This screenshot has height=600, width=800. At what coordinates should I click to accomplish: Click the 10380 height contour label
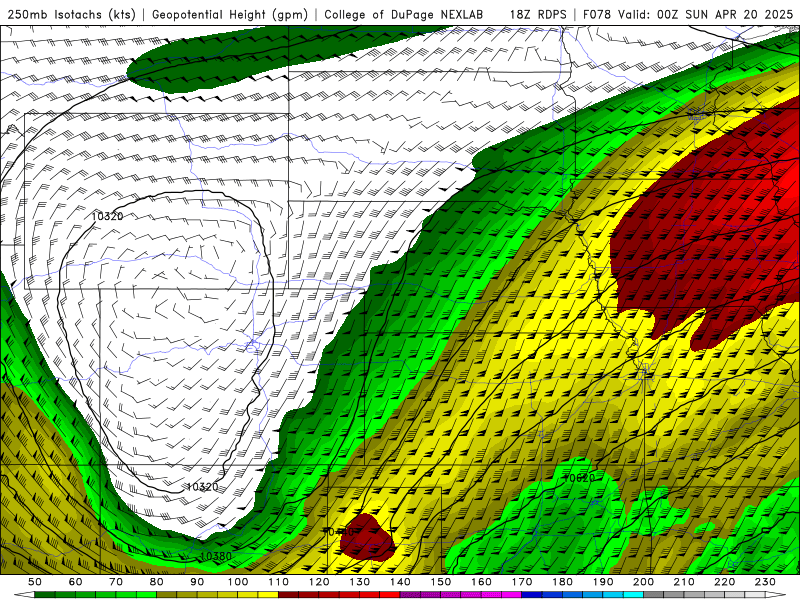216,556
